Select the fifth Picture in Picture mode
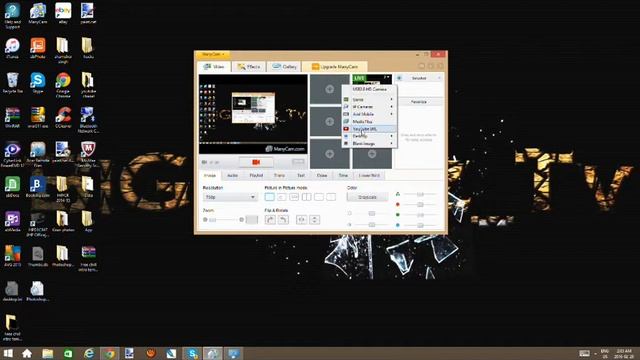Screen dimensions: 640x360 pos(319,197)
